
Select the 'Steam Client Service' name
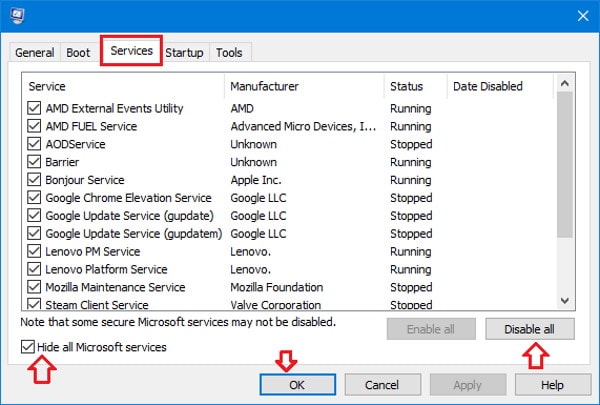tap(97, 305)
